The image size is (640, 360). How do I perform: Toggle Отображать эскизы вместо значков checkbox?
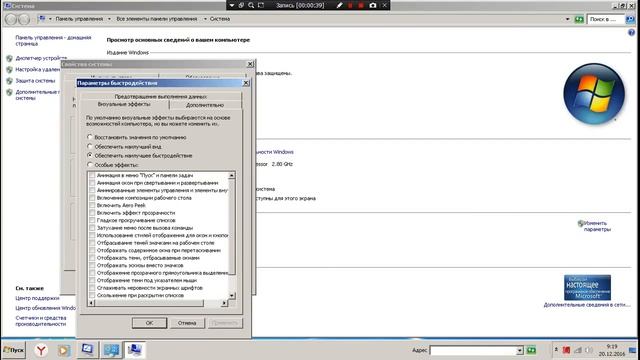point(92,265)
